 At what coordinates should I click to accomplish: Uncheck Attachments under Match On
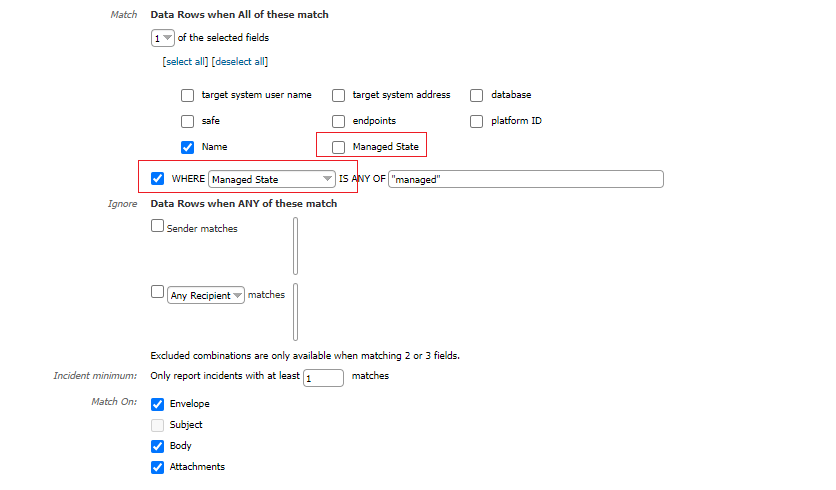[x=157, y=467]
